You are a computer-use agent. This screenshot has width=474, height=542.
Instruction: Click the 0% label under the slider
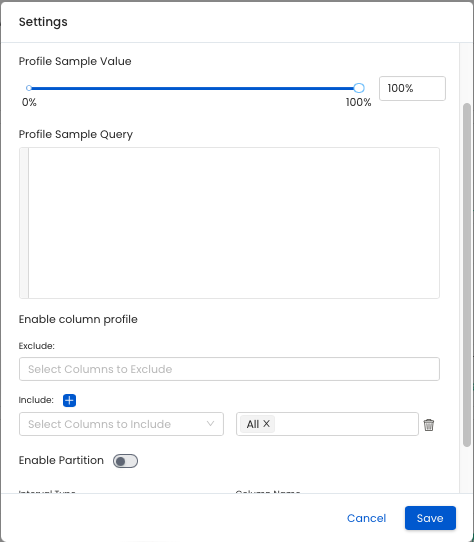[x=29, y=102]
